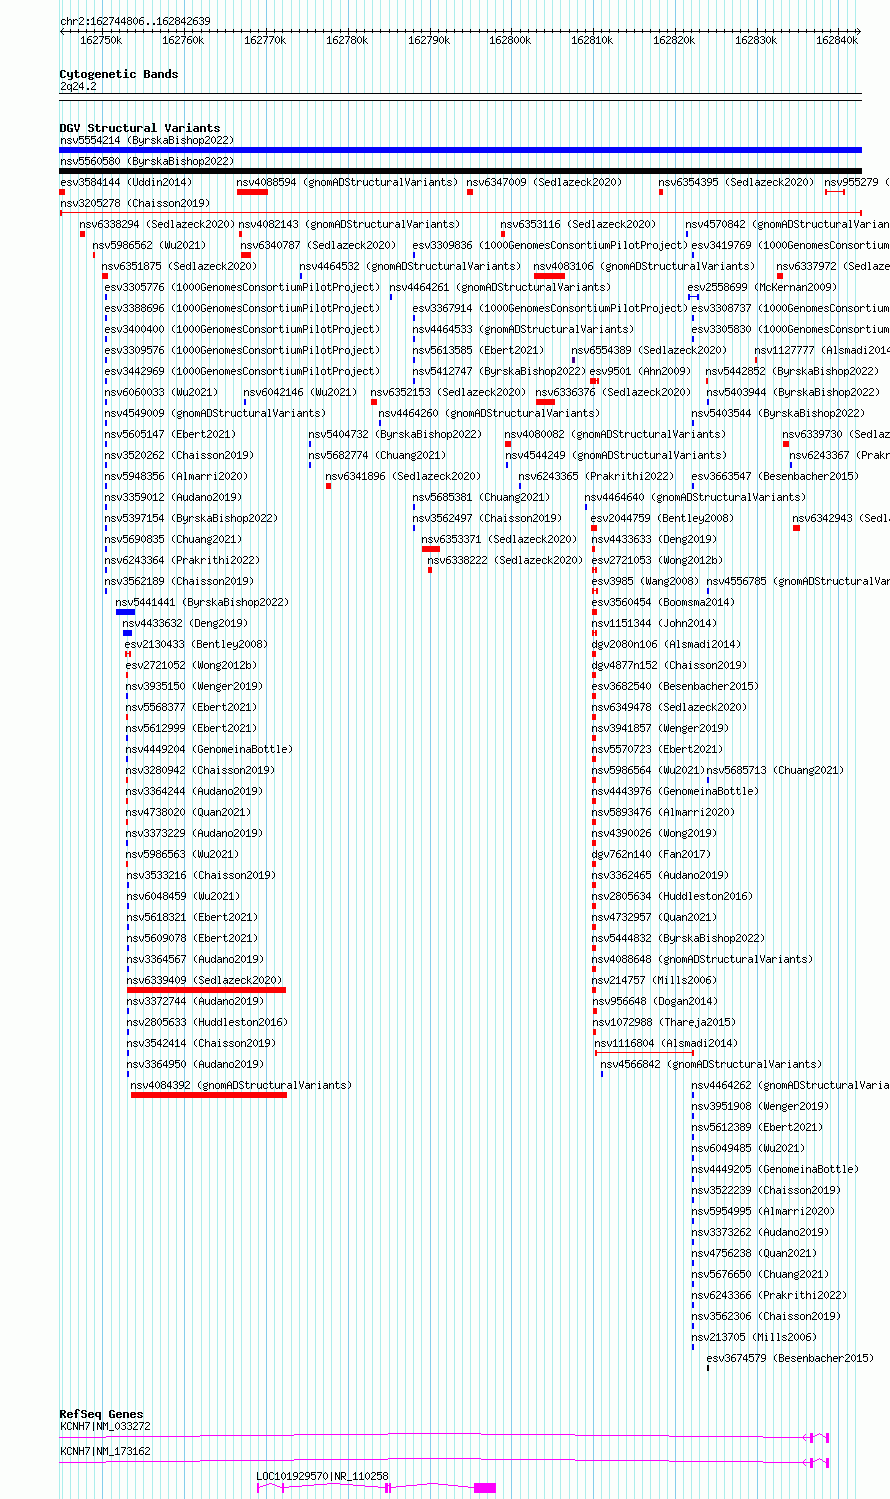
Task: Open the esv3584144 (Uddin2014) variant
Action: [x=125, y=182]
